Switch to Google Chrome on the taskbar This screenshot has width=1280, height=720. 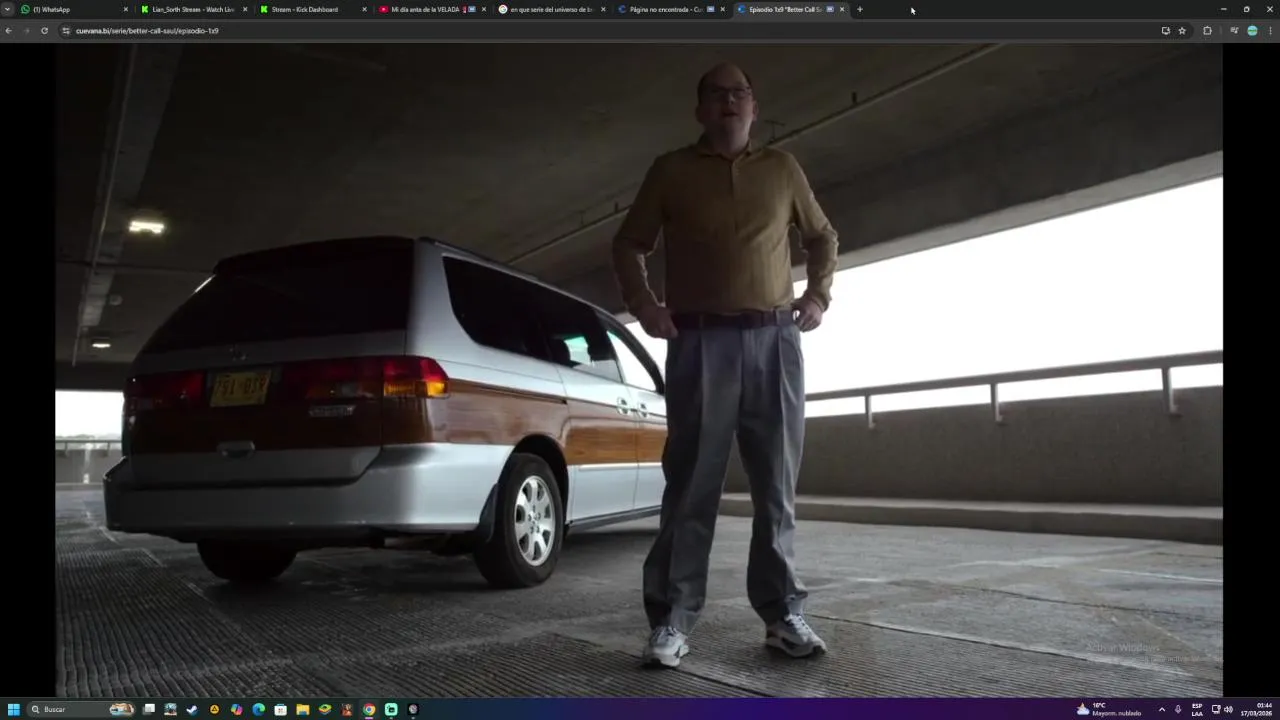click(368, 709)
